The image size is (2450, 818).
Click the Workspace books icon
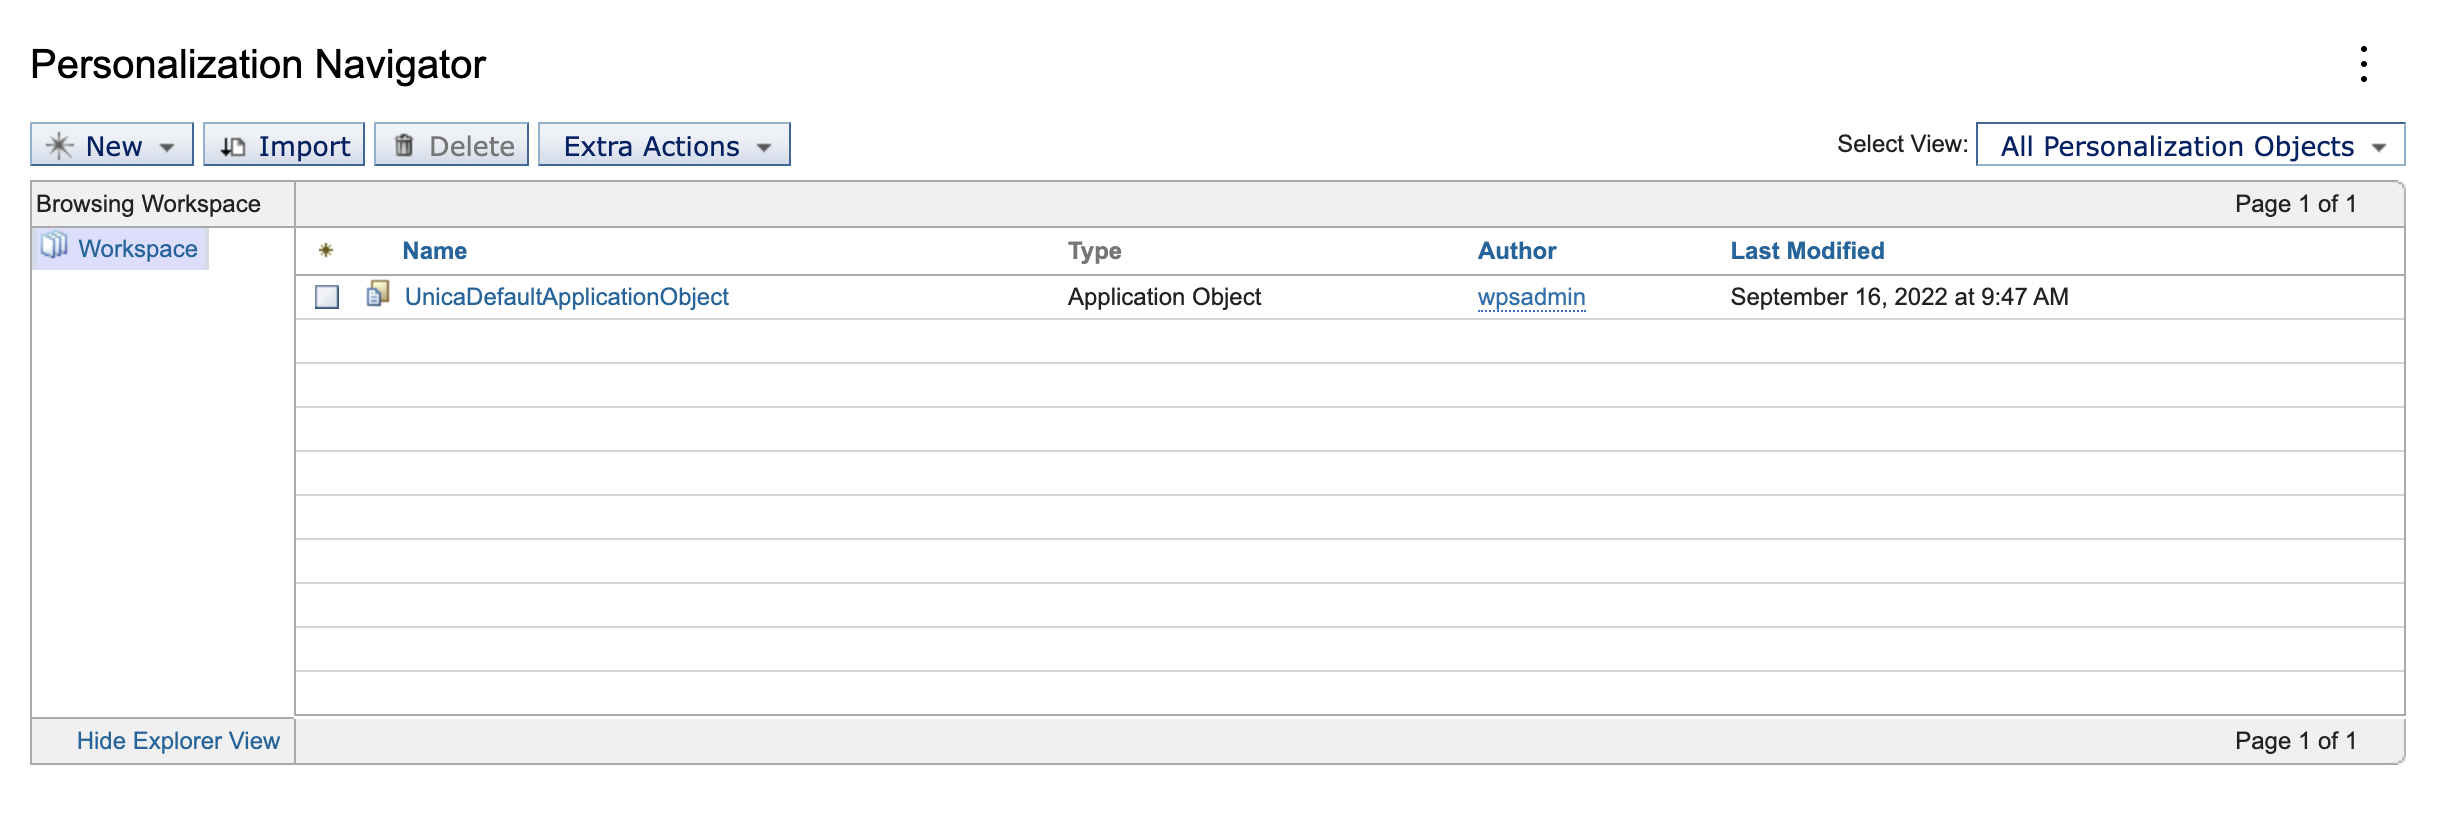coord(55,246)
